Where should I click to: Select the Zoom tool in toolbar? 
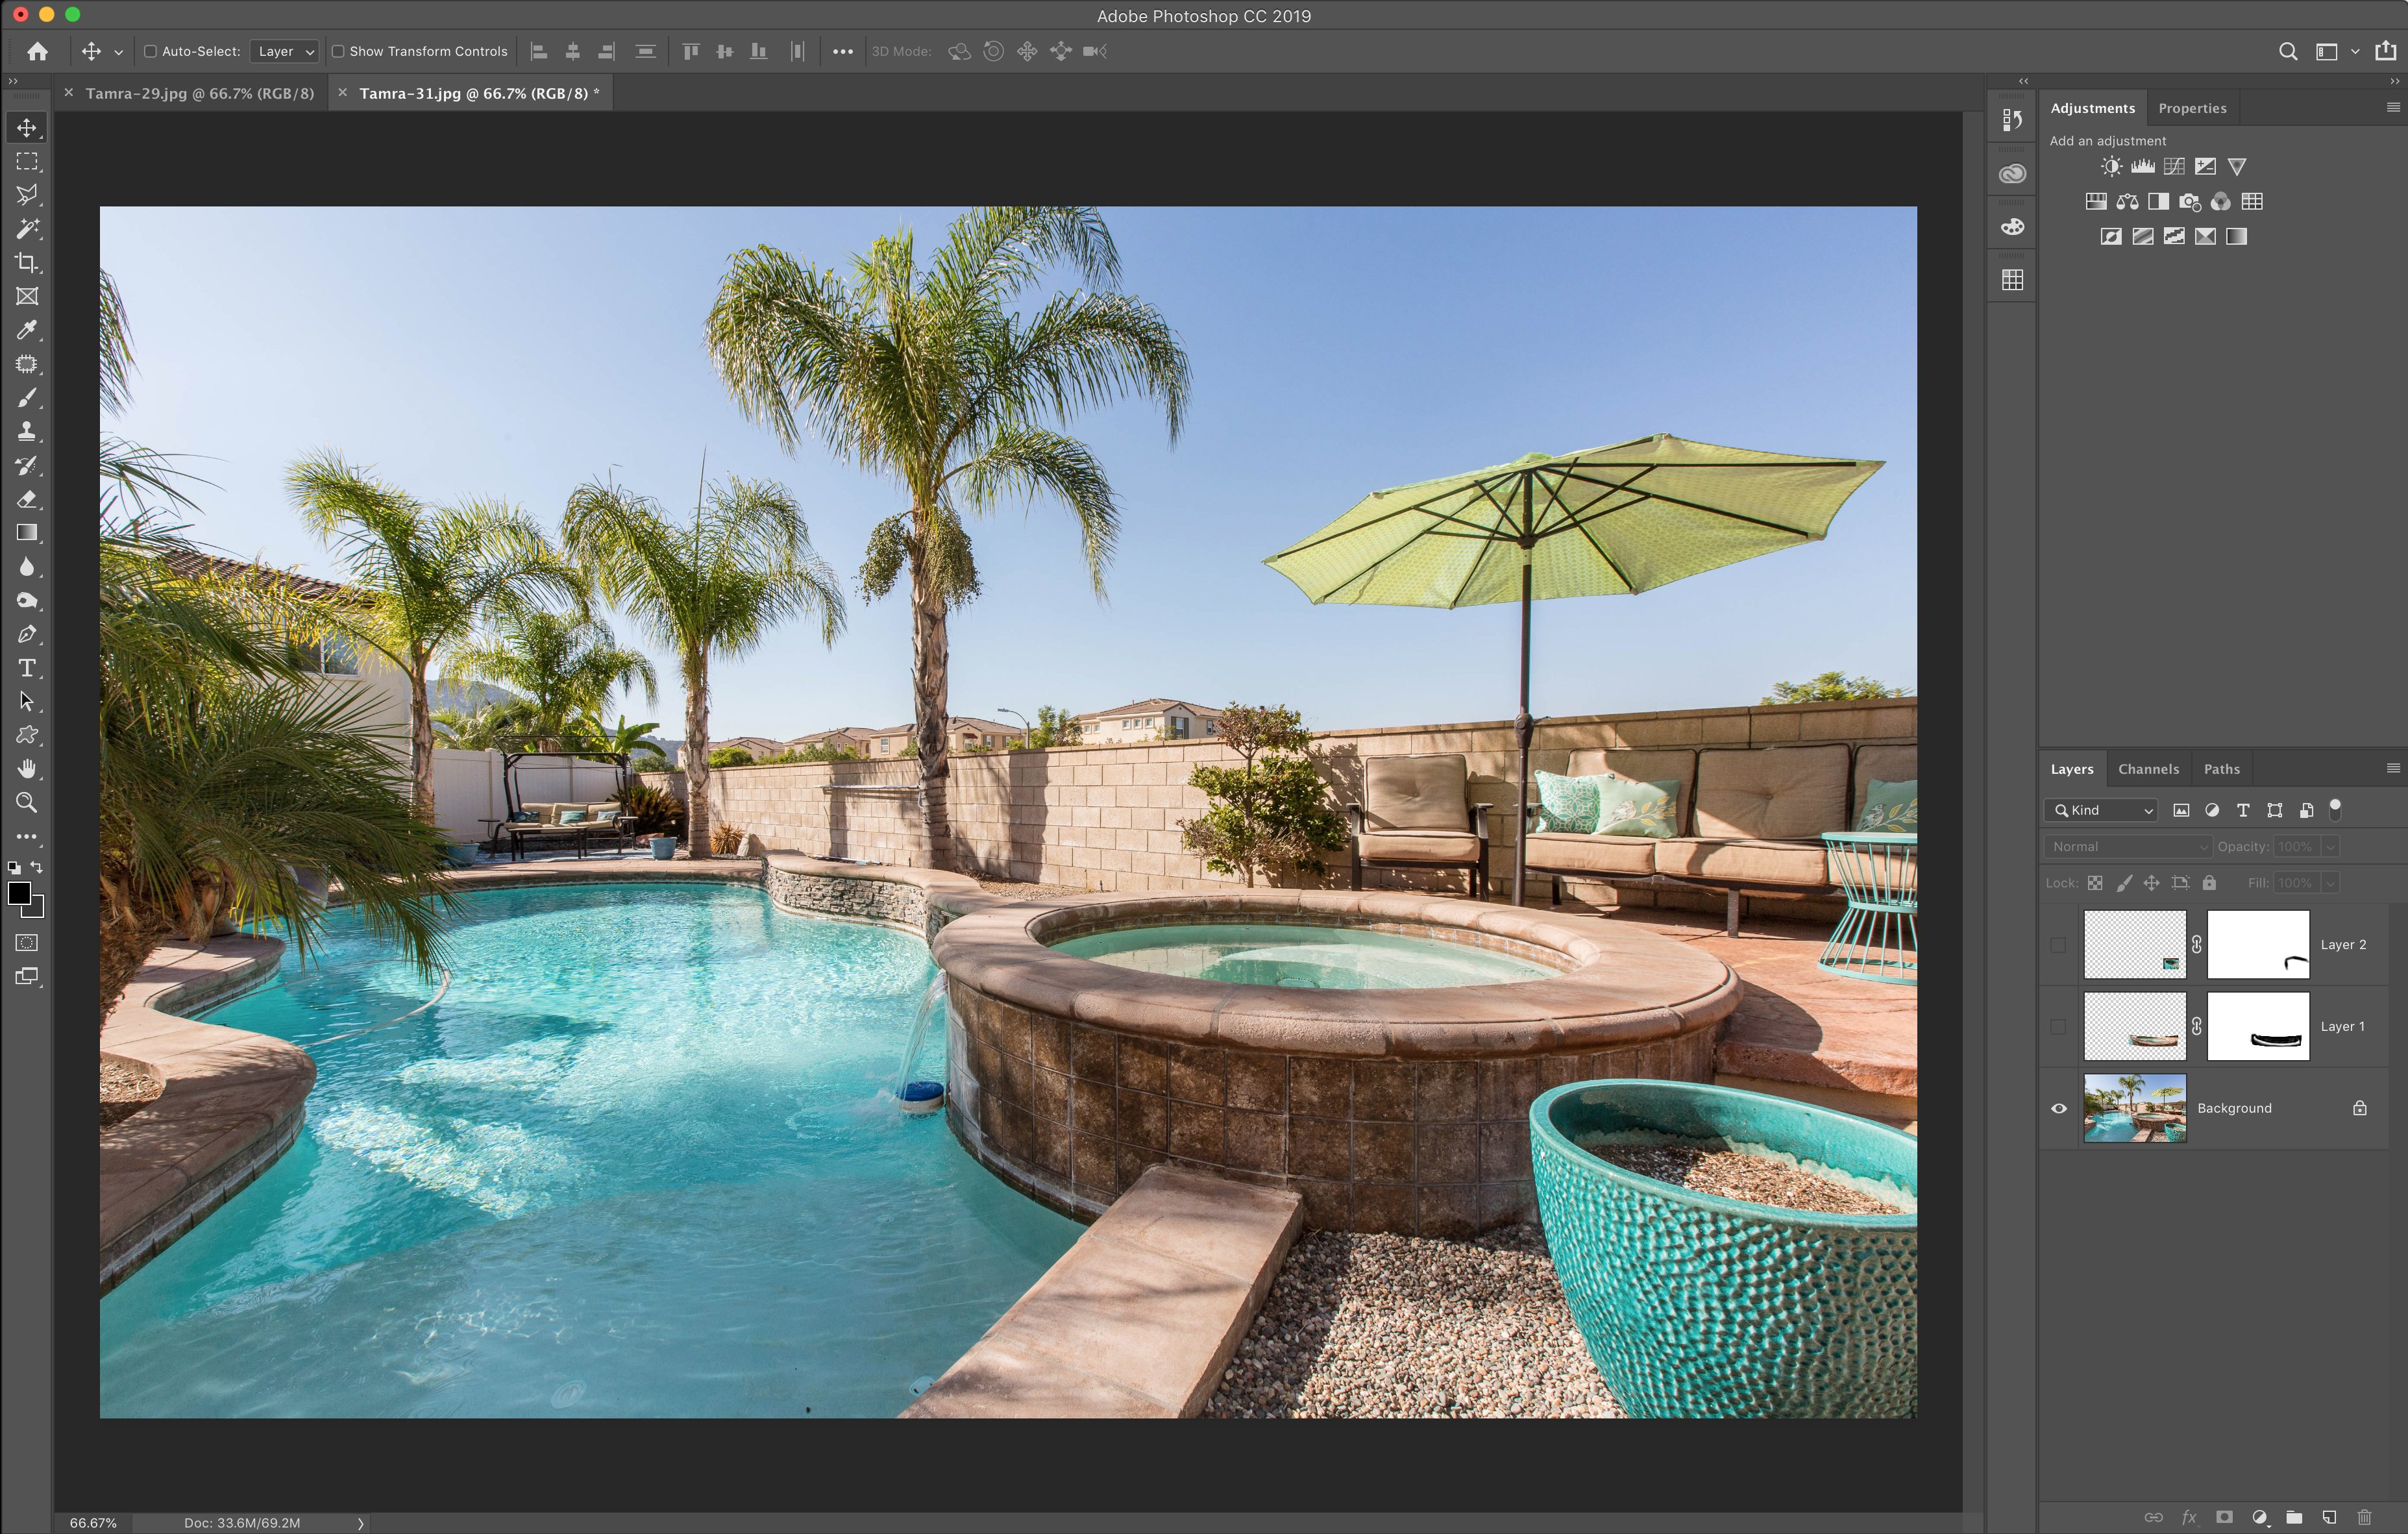27,803
